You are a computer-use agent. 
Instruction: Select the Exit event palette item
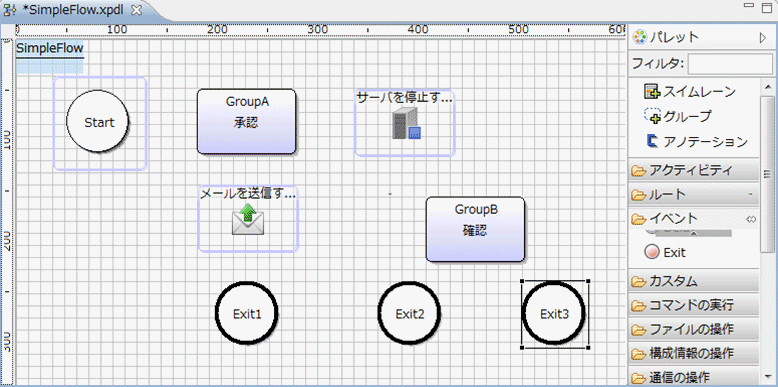pyautogui.click(x=665, y=252)
